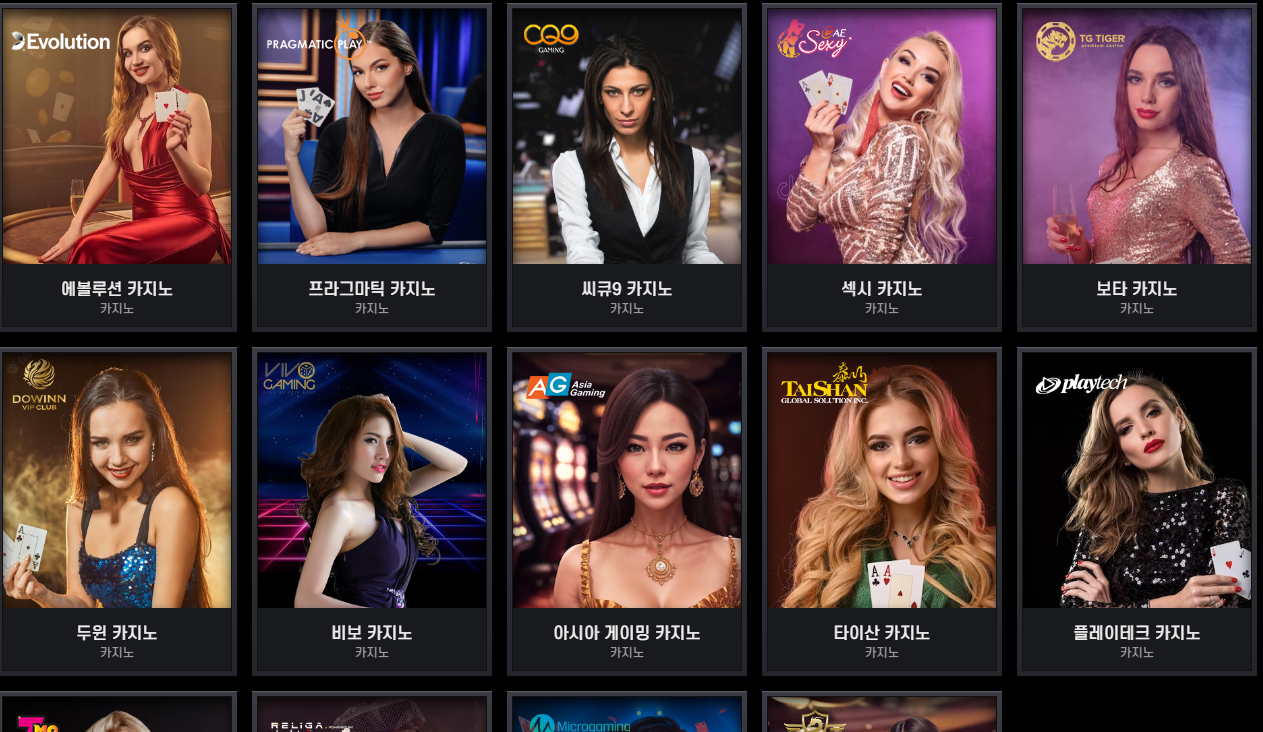The width and height of the screenshot is (1263, 732).
Task: Click the TG Tiger logo
Action: coord(1081,41)
